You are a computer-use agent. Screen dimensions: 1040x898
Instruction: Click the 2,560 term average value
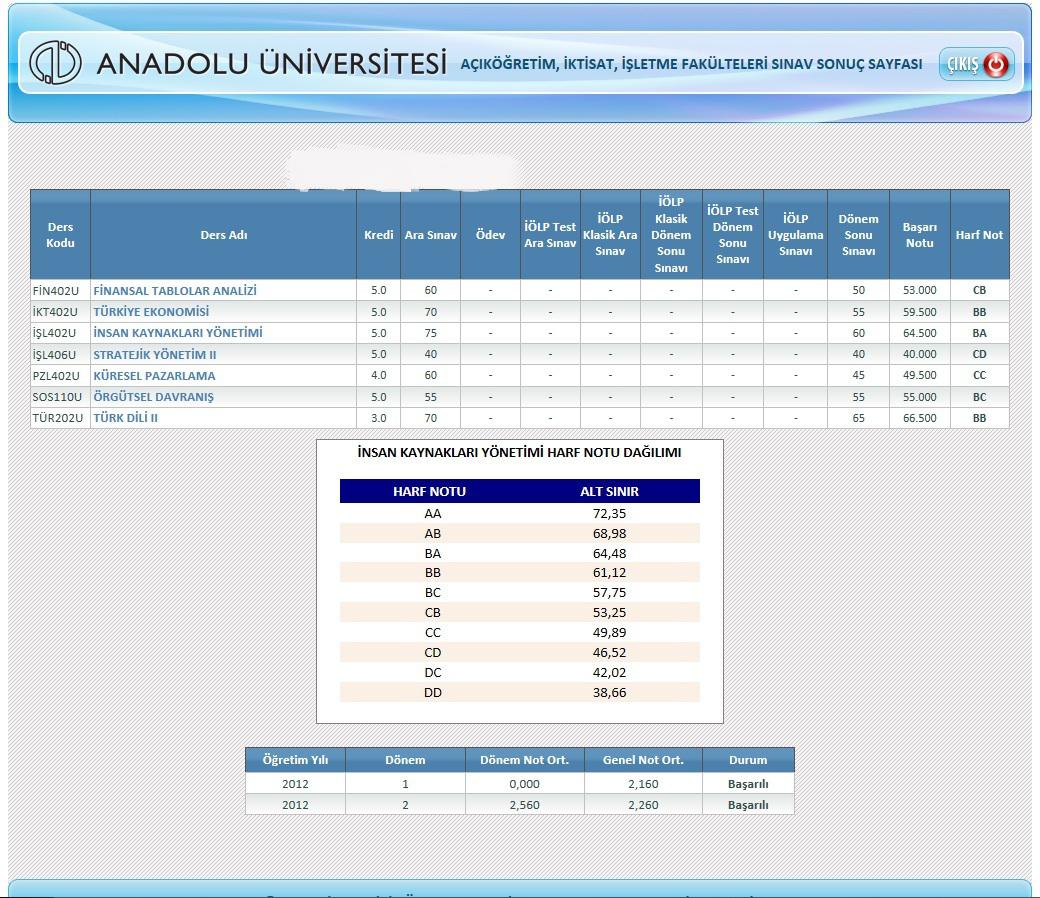525,804
